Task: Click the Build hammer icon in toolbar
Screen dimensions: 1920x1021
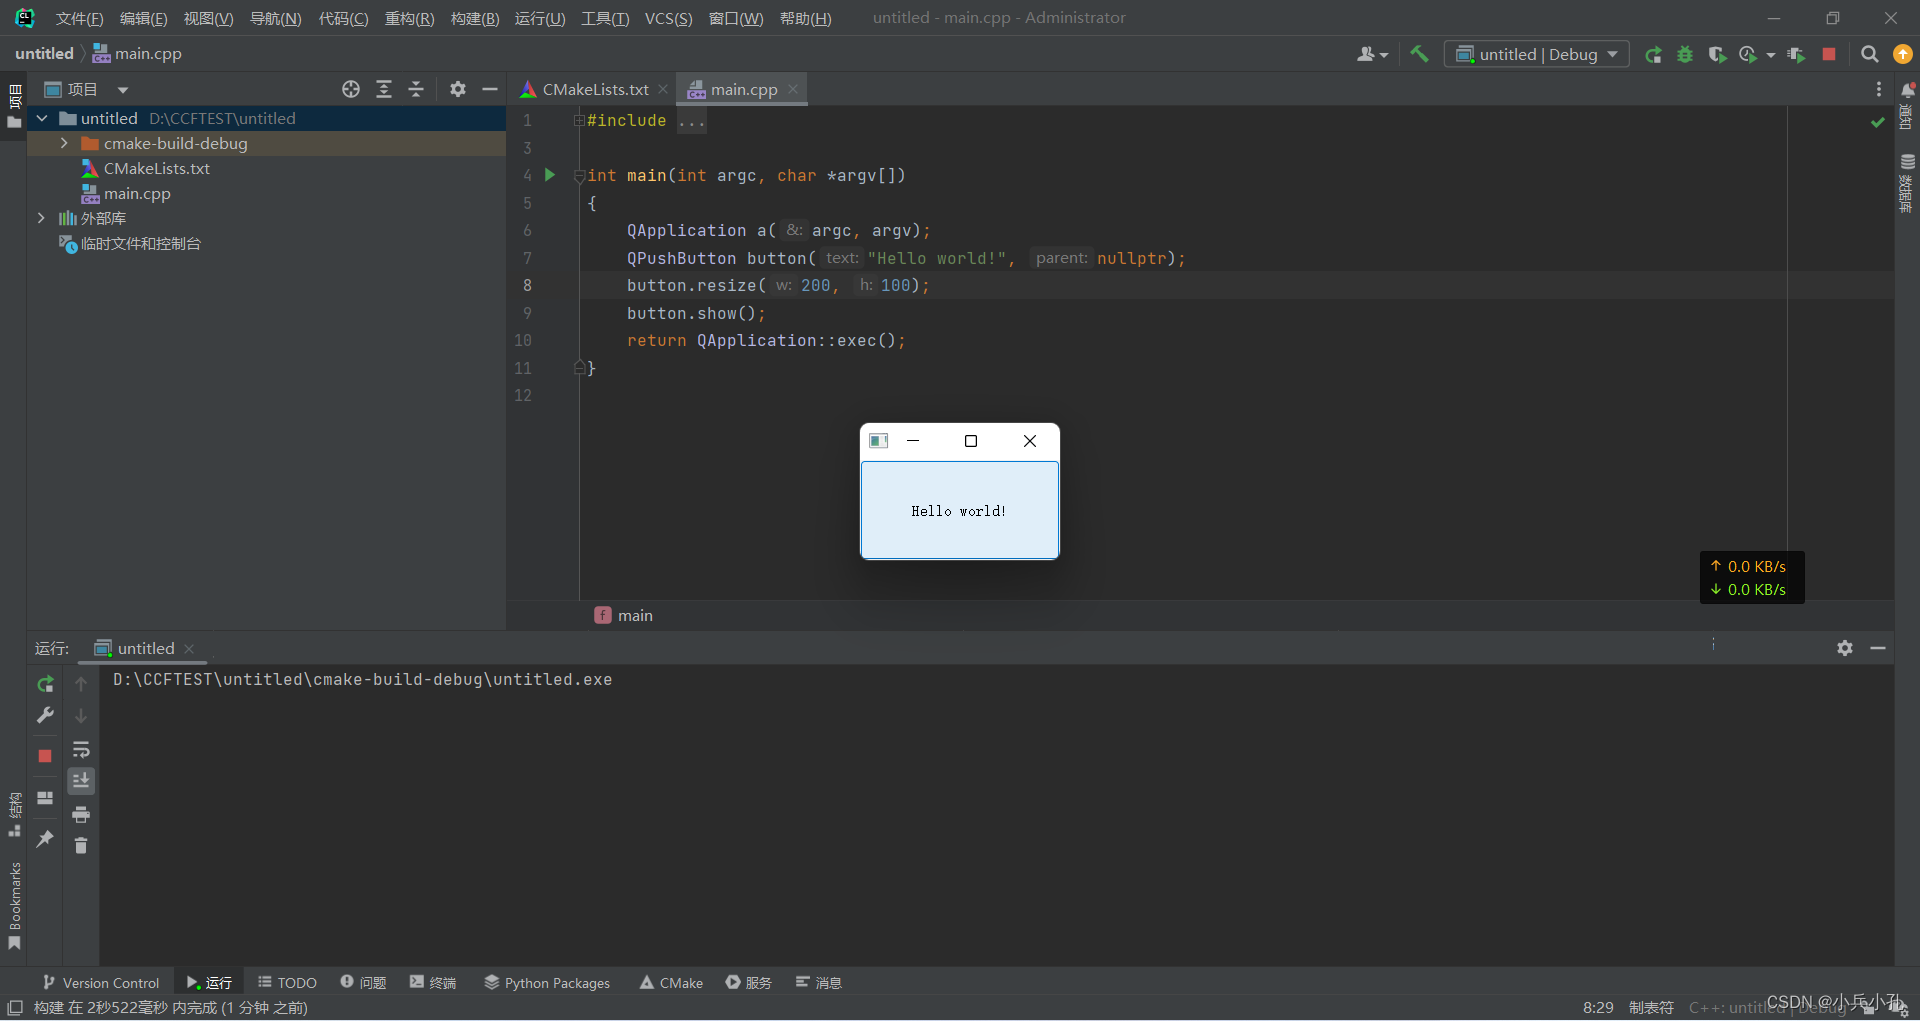Action: 1419,54
